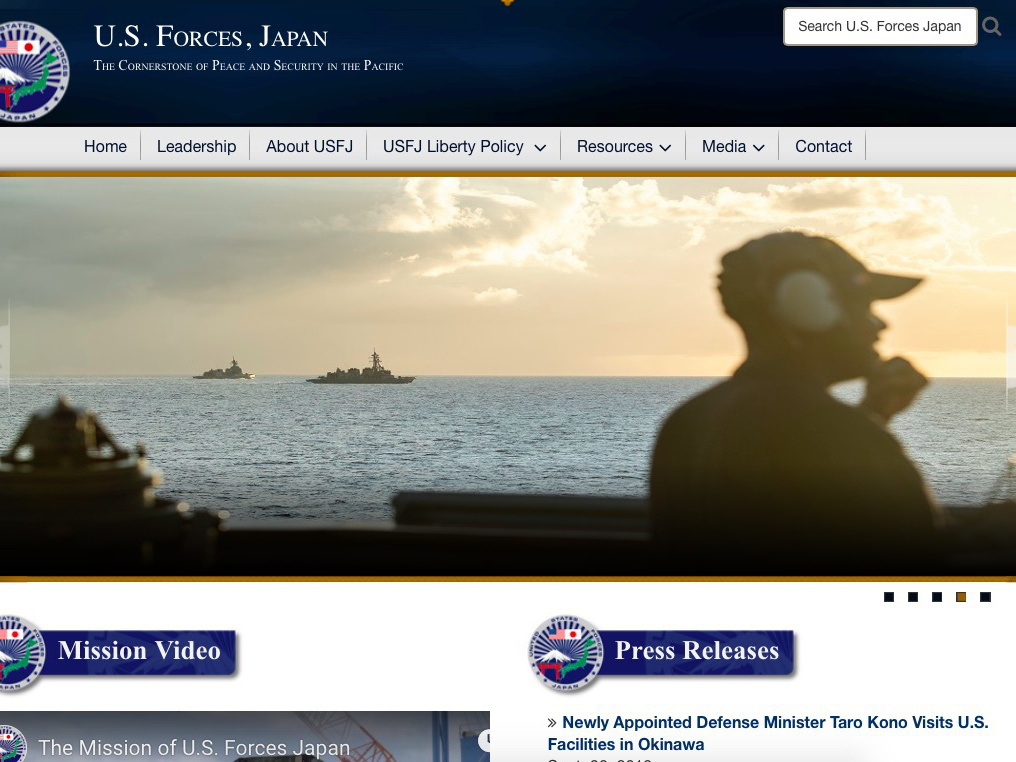The width and height of the screenshot is (1016, 762).
Task: Select the fifth carousel slide indicator
Action: 986,597
